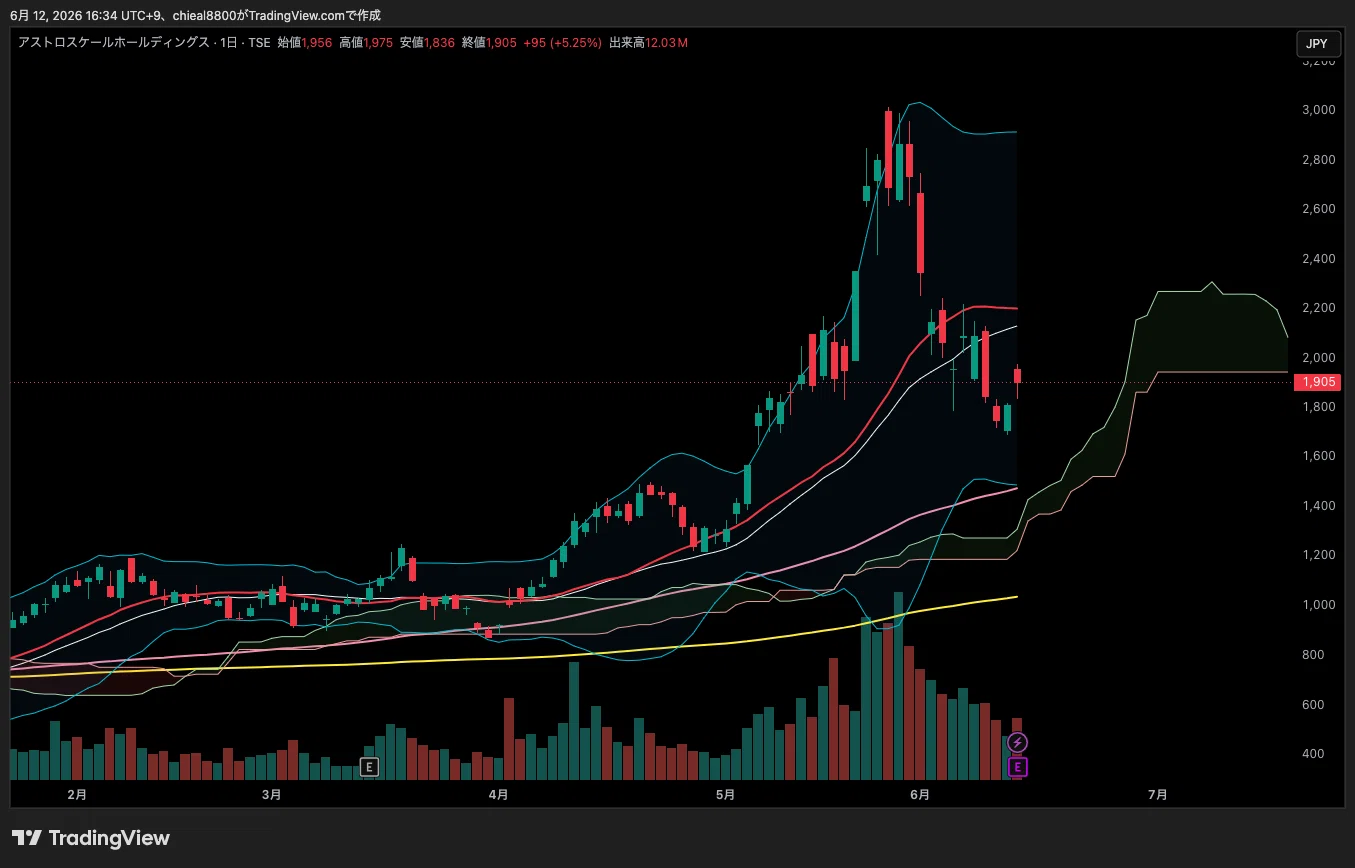Click the 安値 1,836 low value
1355x868 pixels.
point(428,43)
